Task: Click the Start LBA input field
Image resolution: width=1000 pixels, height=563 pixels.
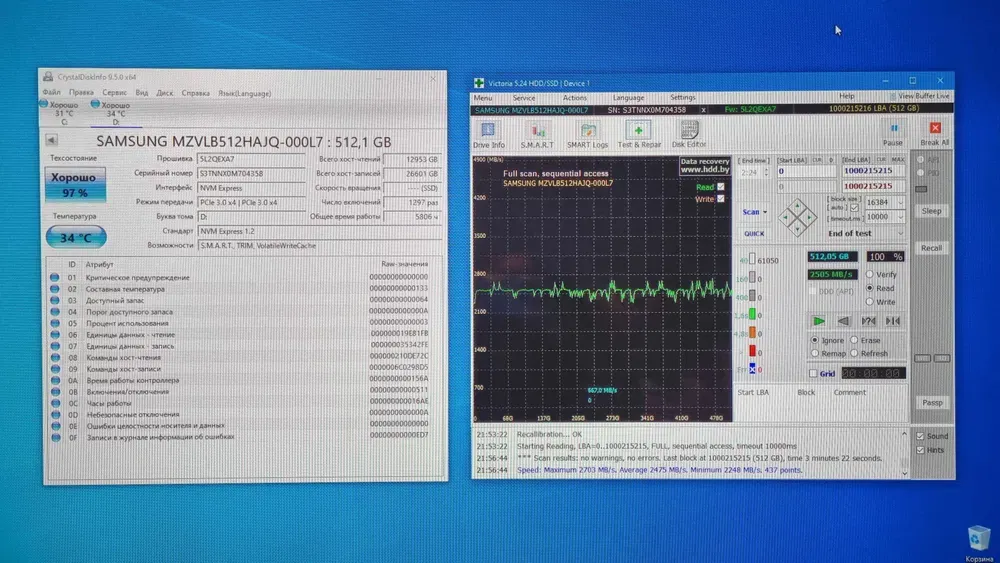Action: click(x=806, y=171)
